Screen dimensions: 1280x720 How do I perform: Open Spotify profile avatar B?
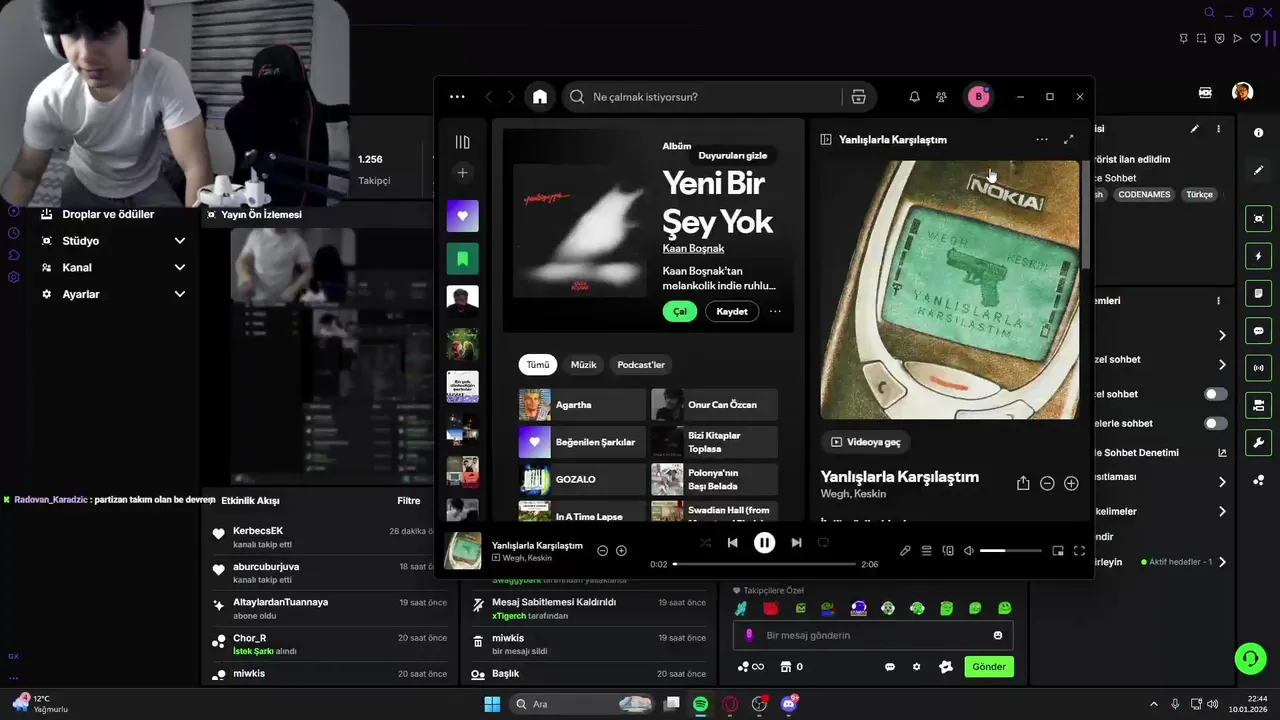coord(979,97)
